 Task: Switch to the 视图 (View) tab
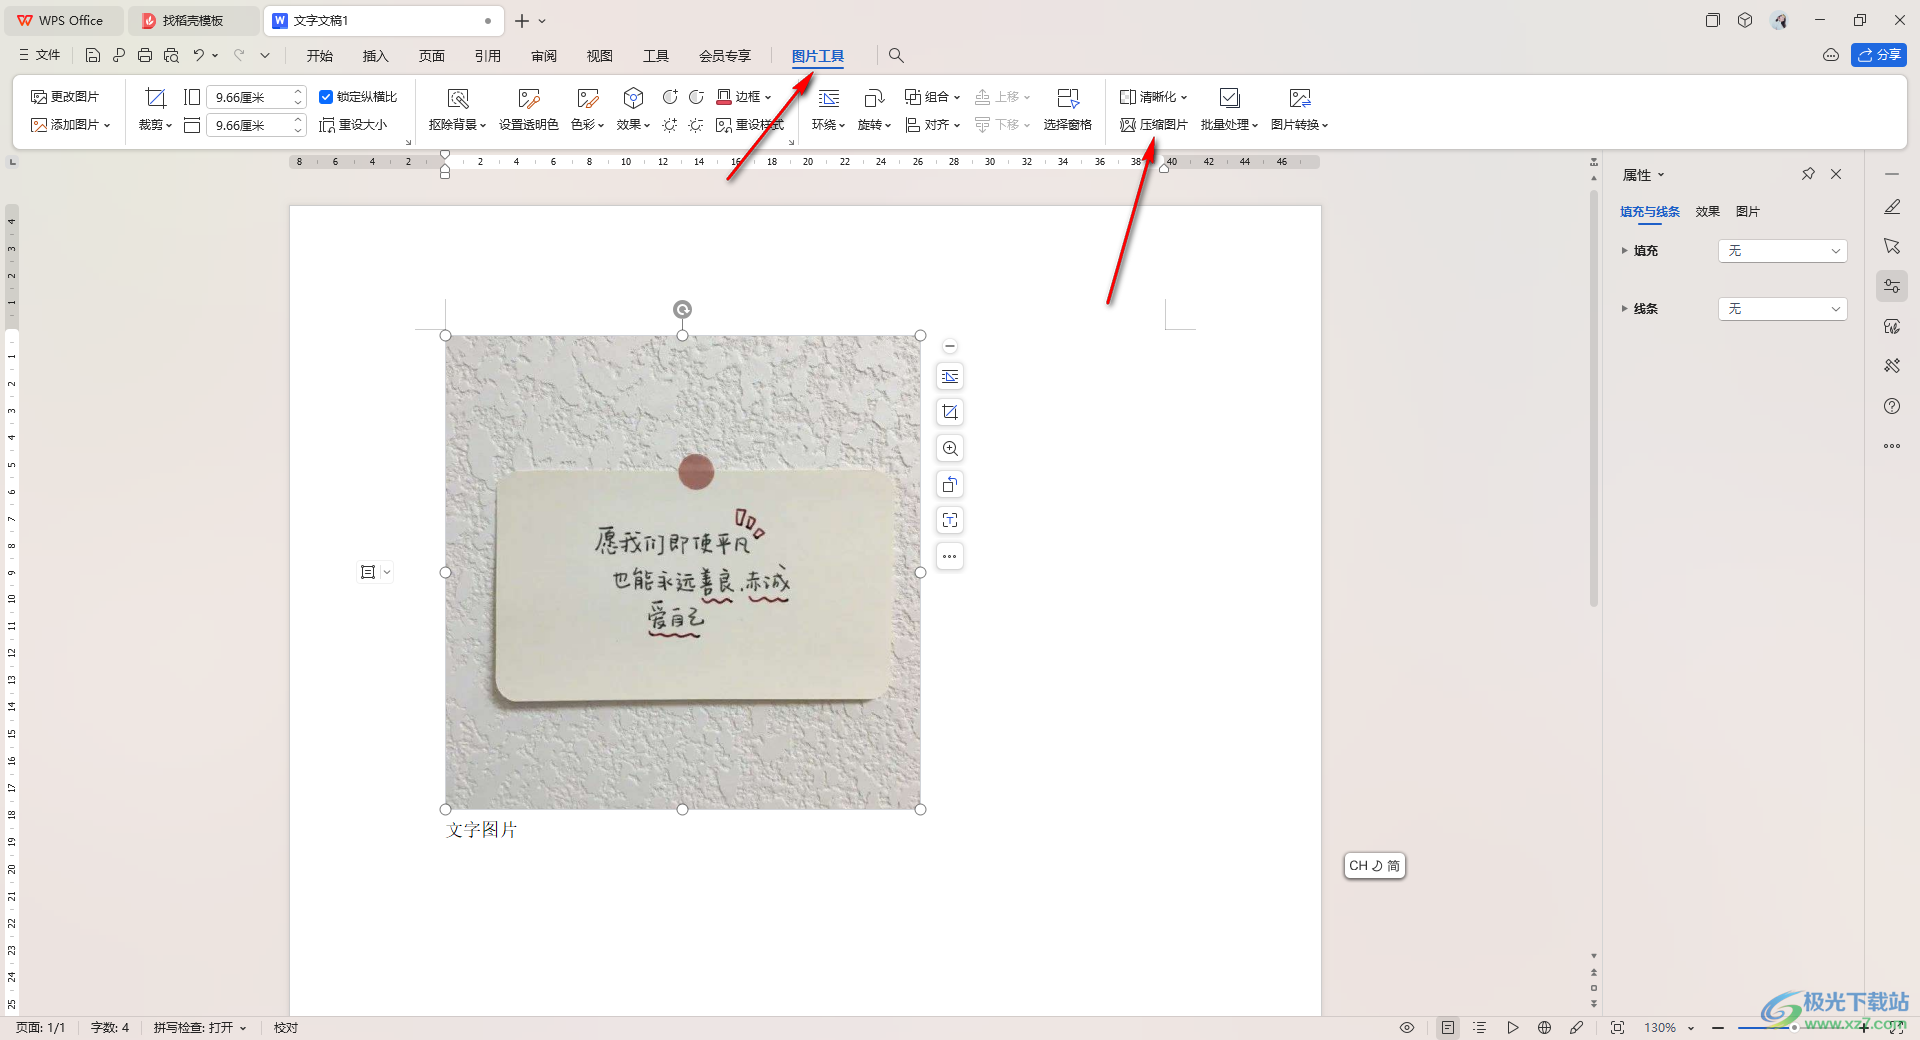click(600, 56)
